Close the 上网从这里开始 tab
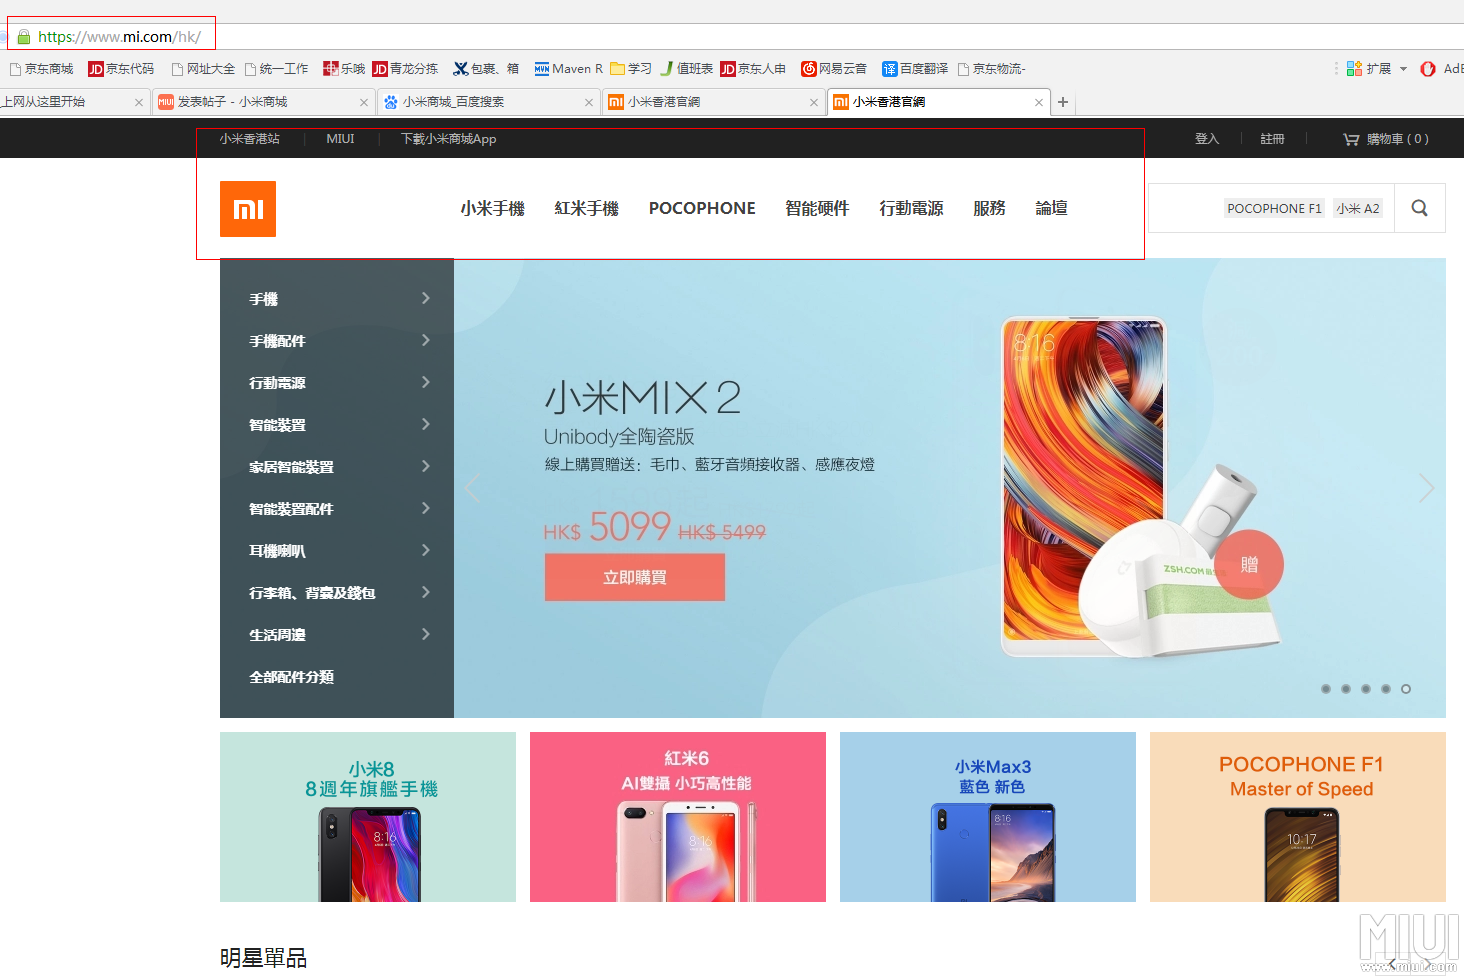 tap(139, 102)
